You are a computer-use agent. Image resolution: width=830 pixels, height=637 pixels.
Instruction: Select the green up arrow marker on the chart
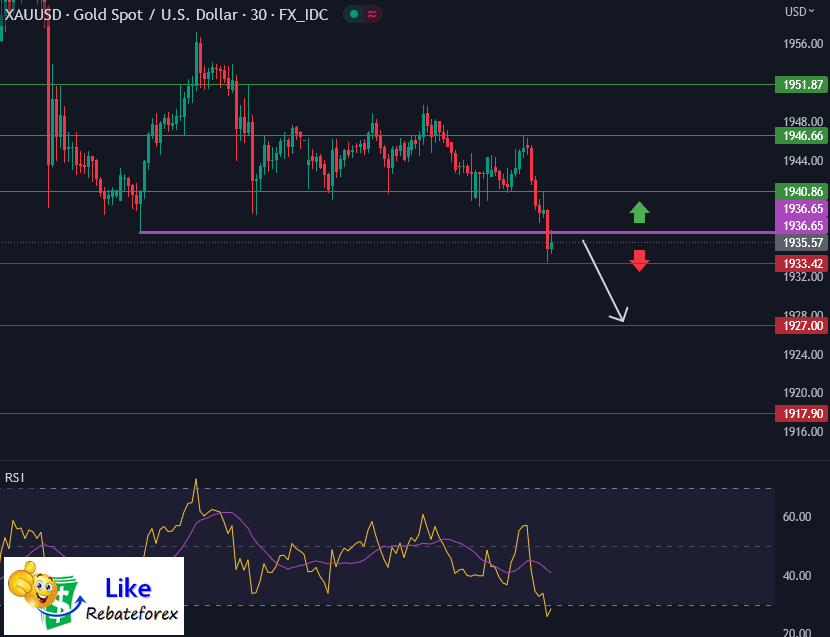tap(639, 212)
